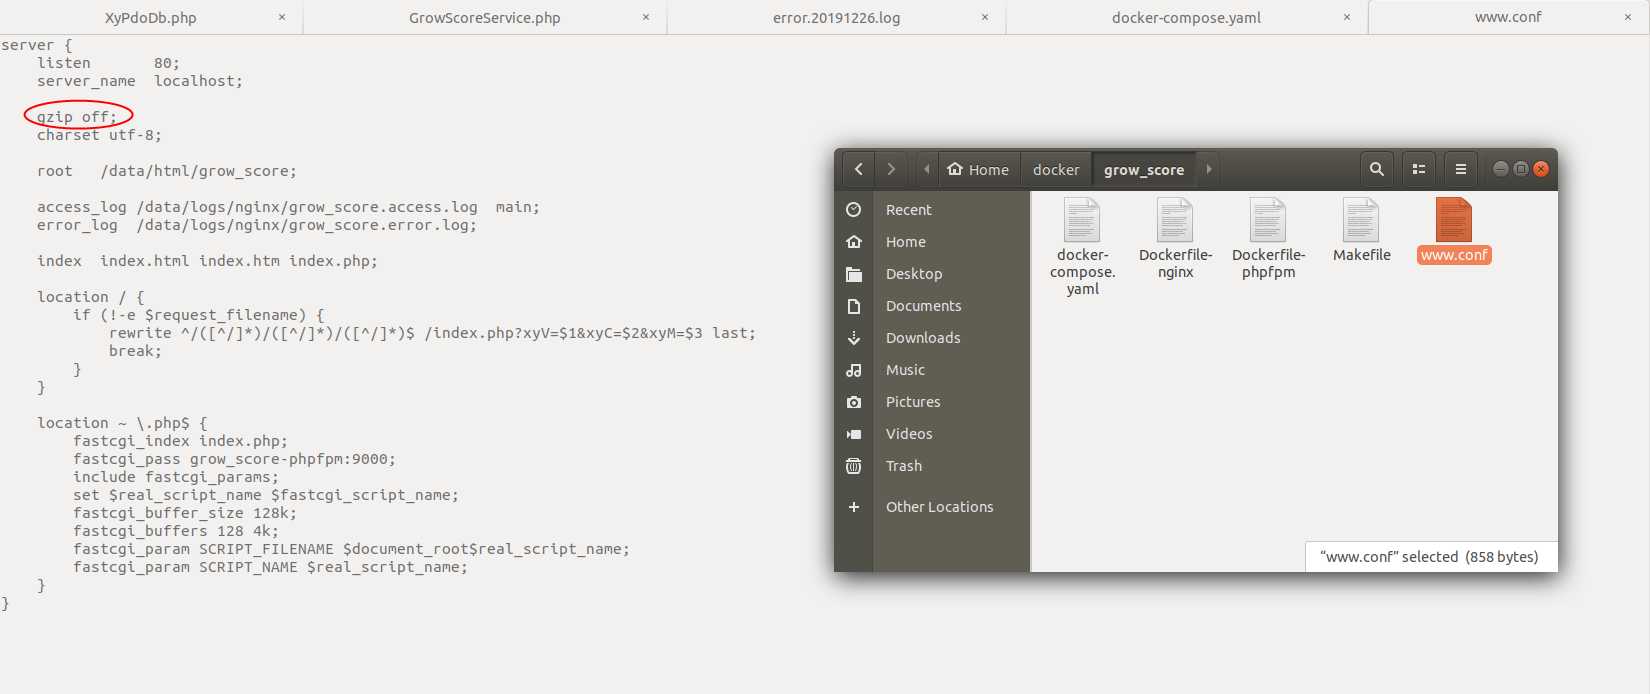Select grow_score in the path bar
The width and height of the screenshot is (1650, 694).
(x=1144, y=169)
